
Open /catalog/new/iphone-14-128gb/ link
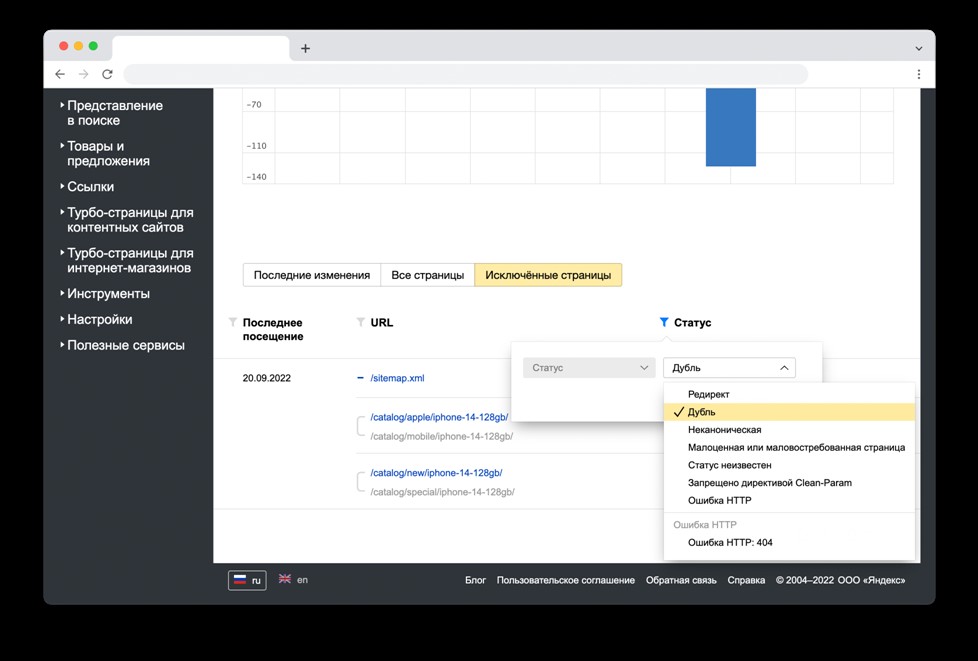click(437, 473)
